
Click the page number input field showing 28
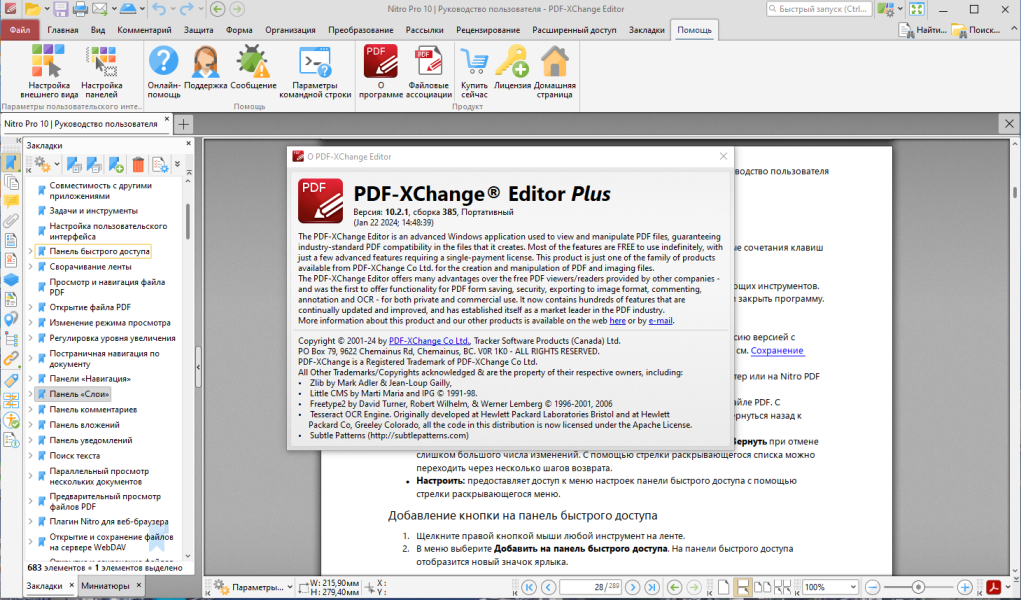point(591,587)
